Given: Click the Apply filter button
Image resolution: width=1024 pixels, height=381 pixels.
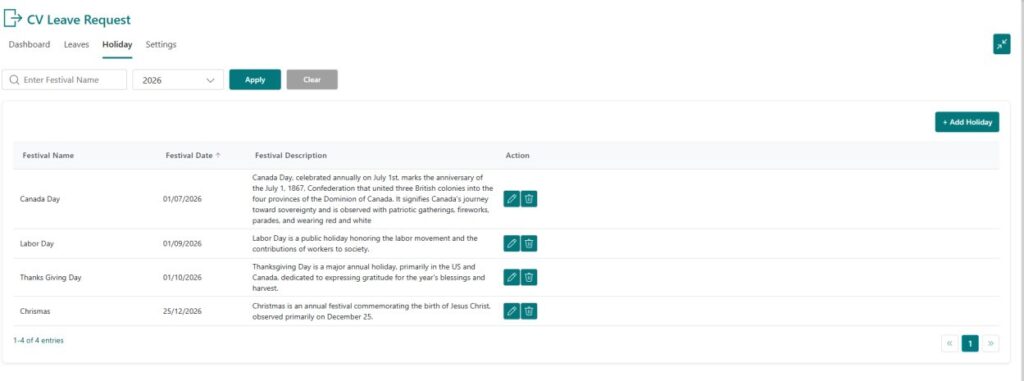Looking at the screenshot, I should (x=255, y=80).
